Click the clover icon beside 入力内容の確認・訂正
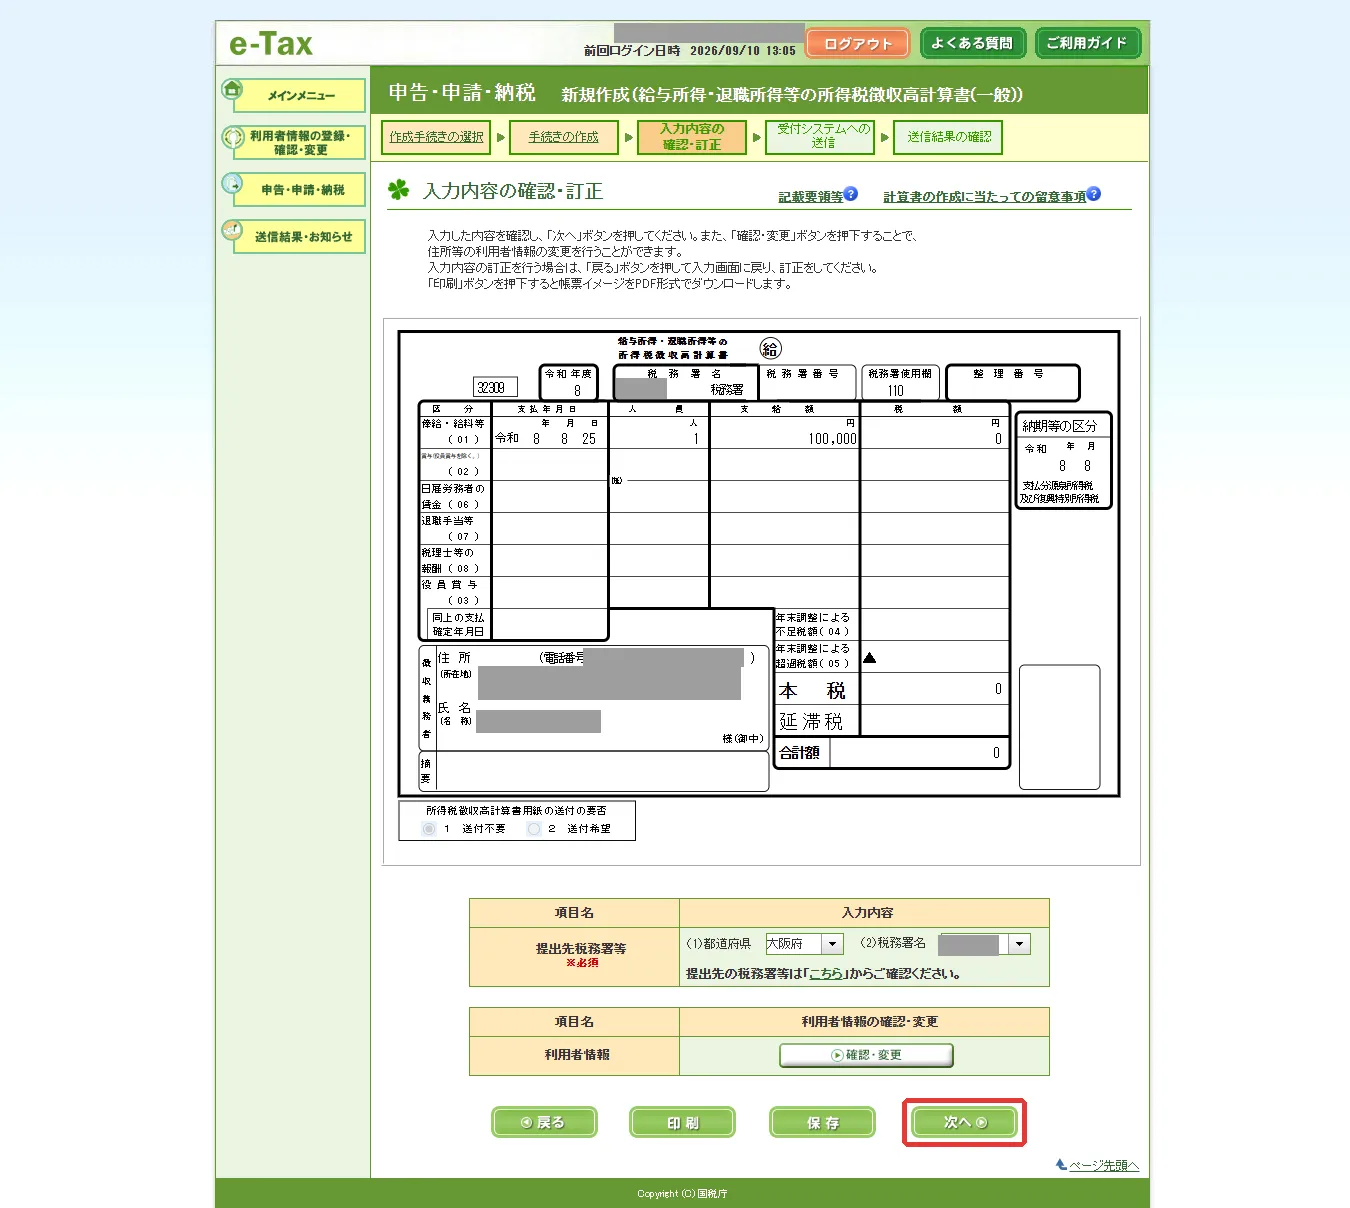 (x=399, y=190)
